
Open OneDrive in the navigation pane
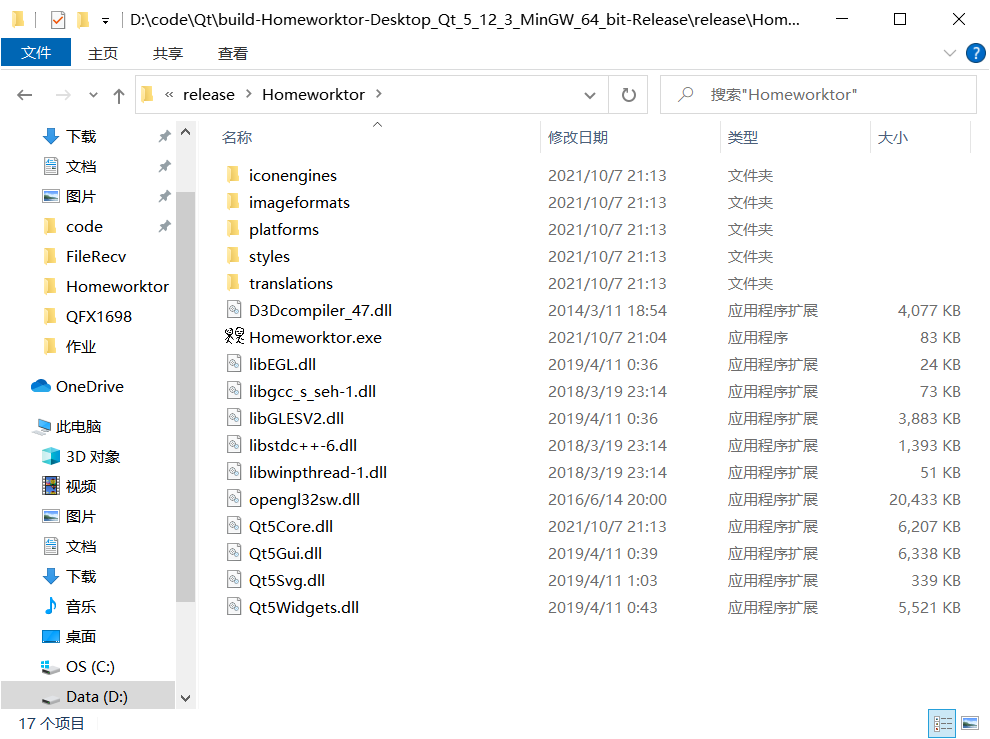(90, 387)
